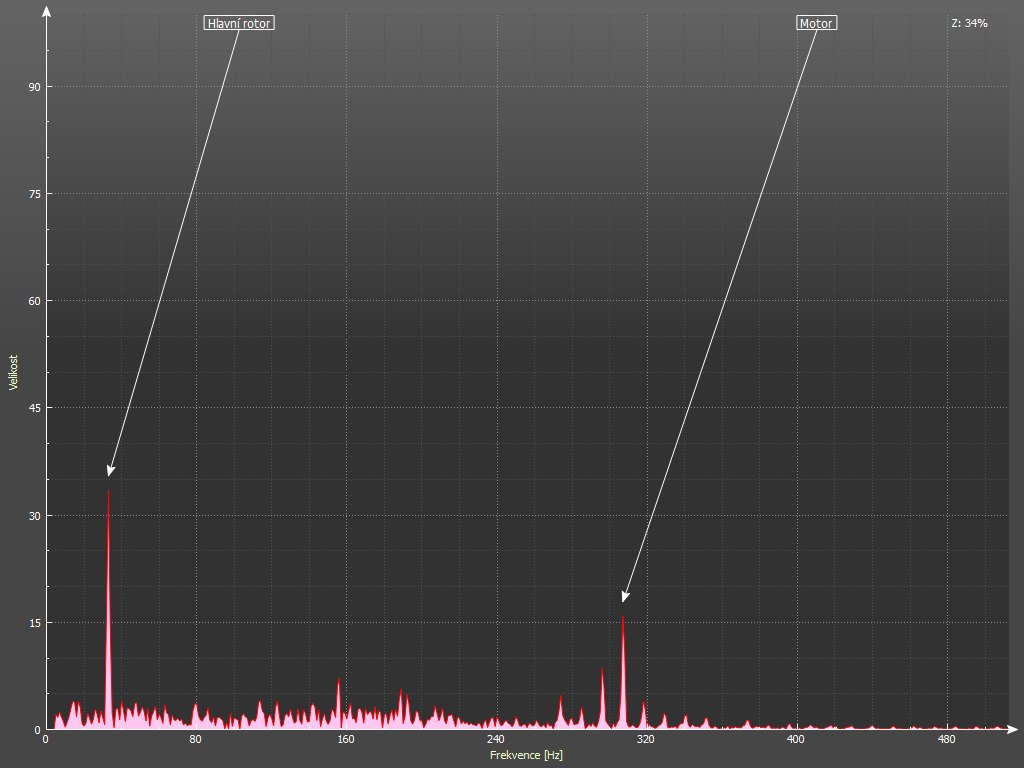The width and height of the screenshot is (1024, 768).
Task: Click the 320 tick on frequency axis
Action: tap(645, 741)
